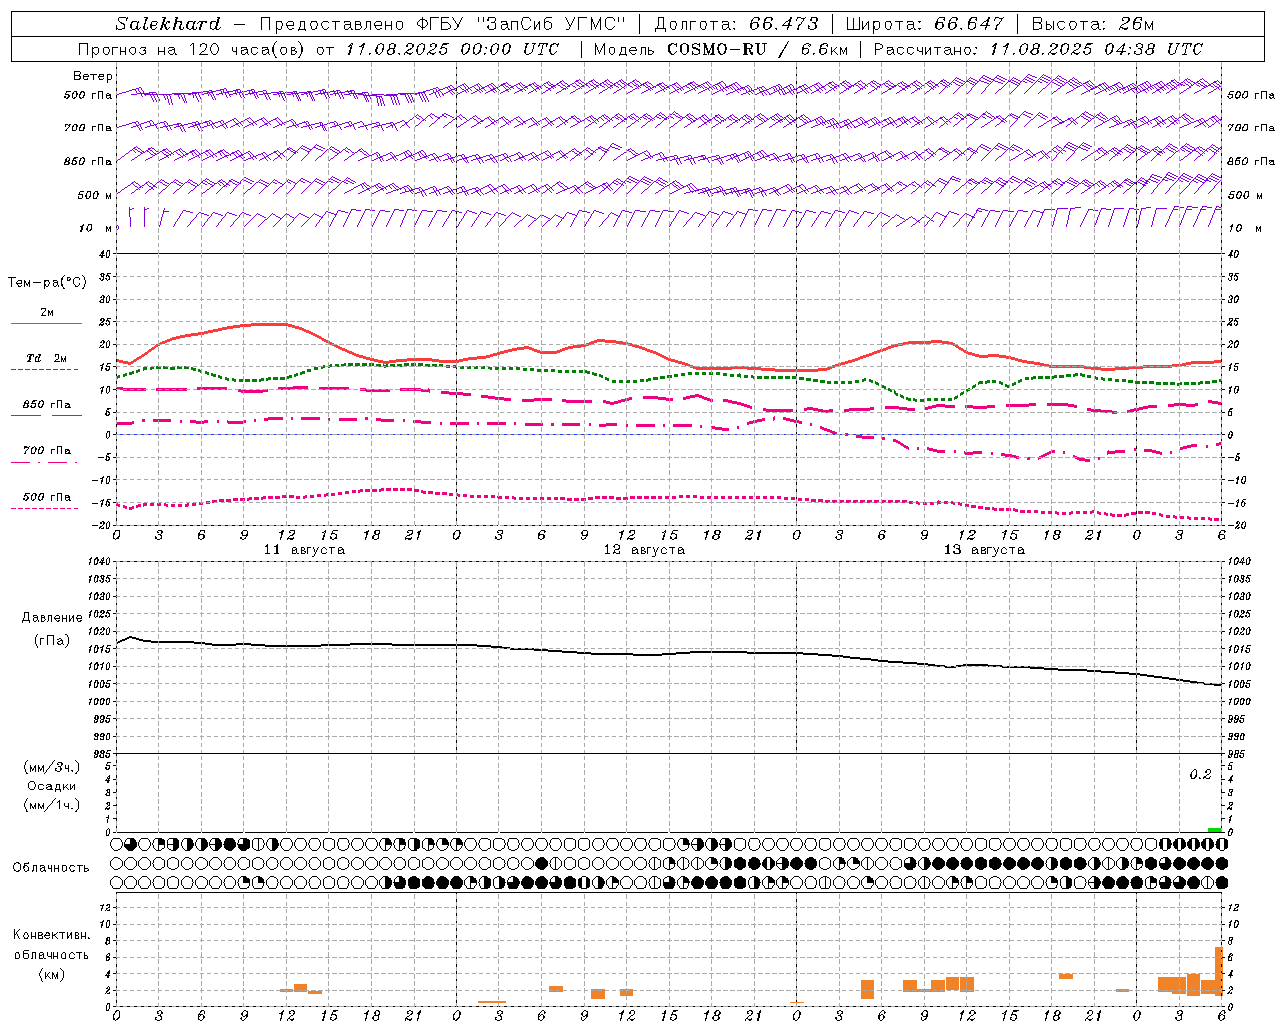Click the Широта: 66.647 value
This screenshot has width=1280, height=1024.
point(924,24)
